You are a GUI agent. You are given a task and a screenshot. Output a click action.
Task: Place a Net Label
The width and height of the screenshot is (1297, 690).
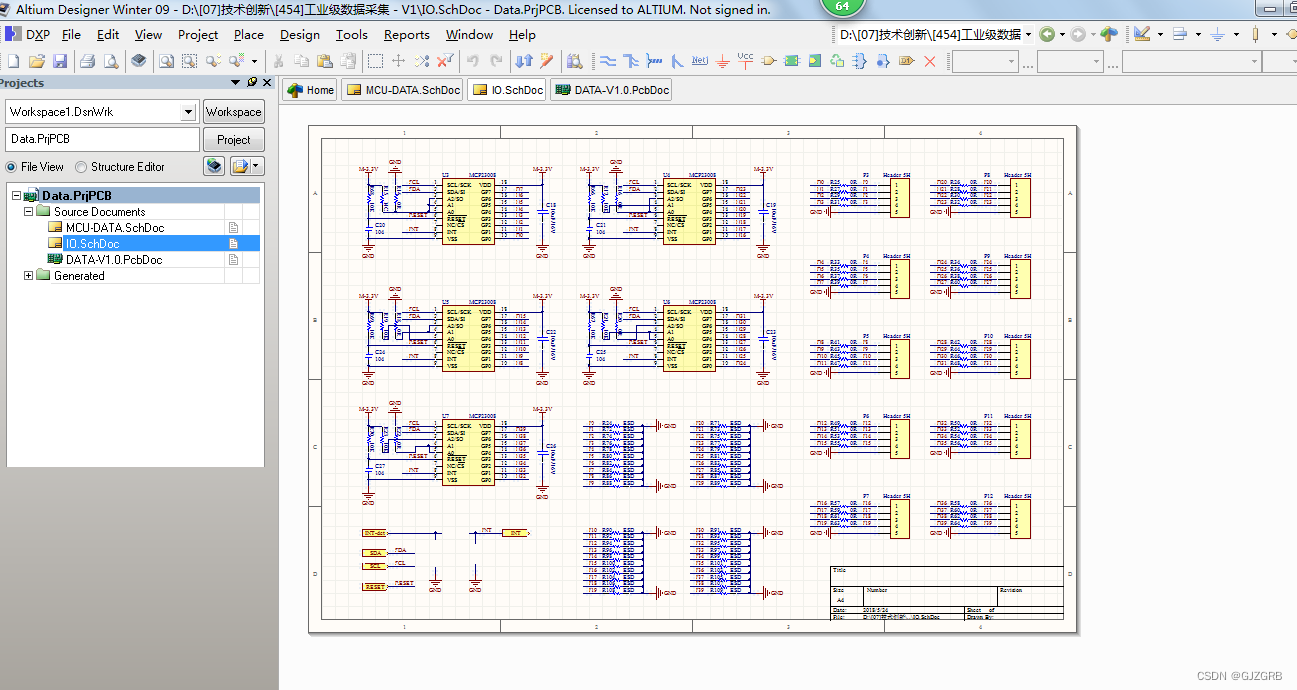701,61
